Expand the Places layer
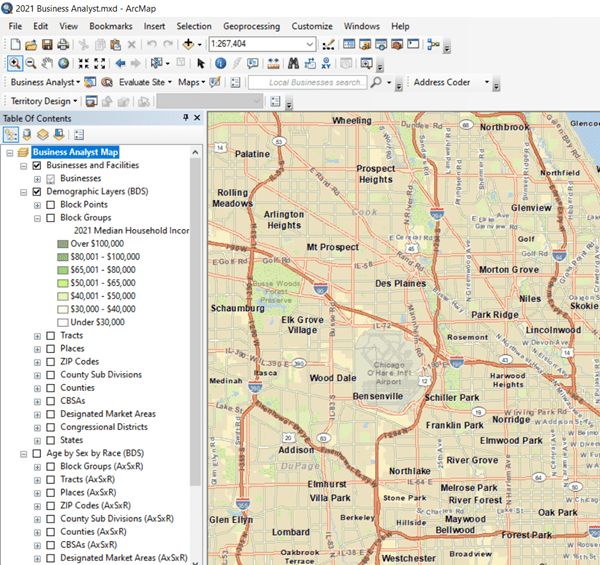This screenshot has width=600, height=565. tap(37, 349)
